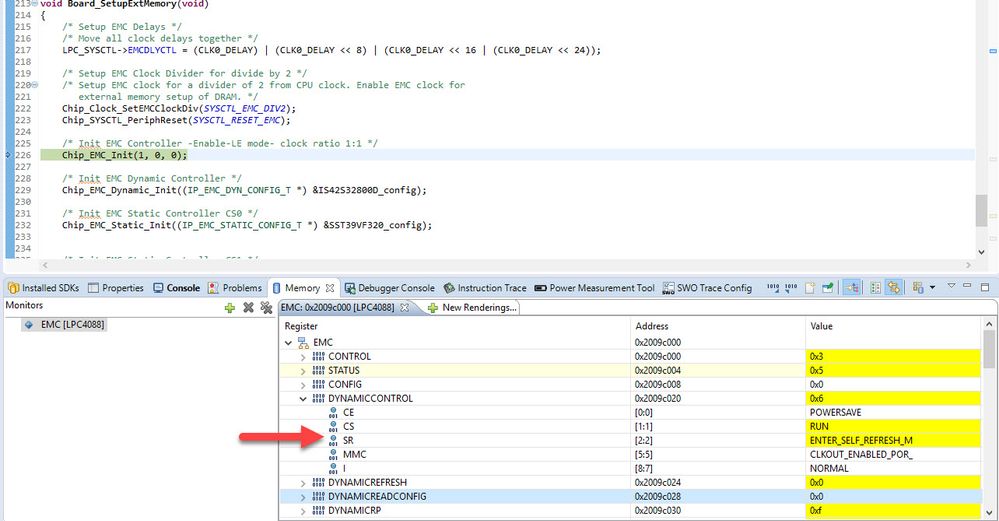Close the EMC: 0x2009c000 rendering tab
The width and height of the screenshot is (999, 521).
404,308
